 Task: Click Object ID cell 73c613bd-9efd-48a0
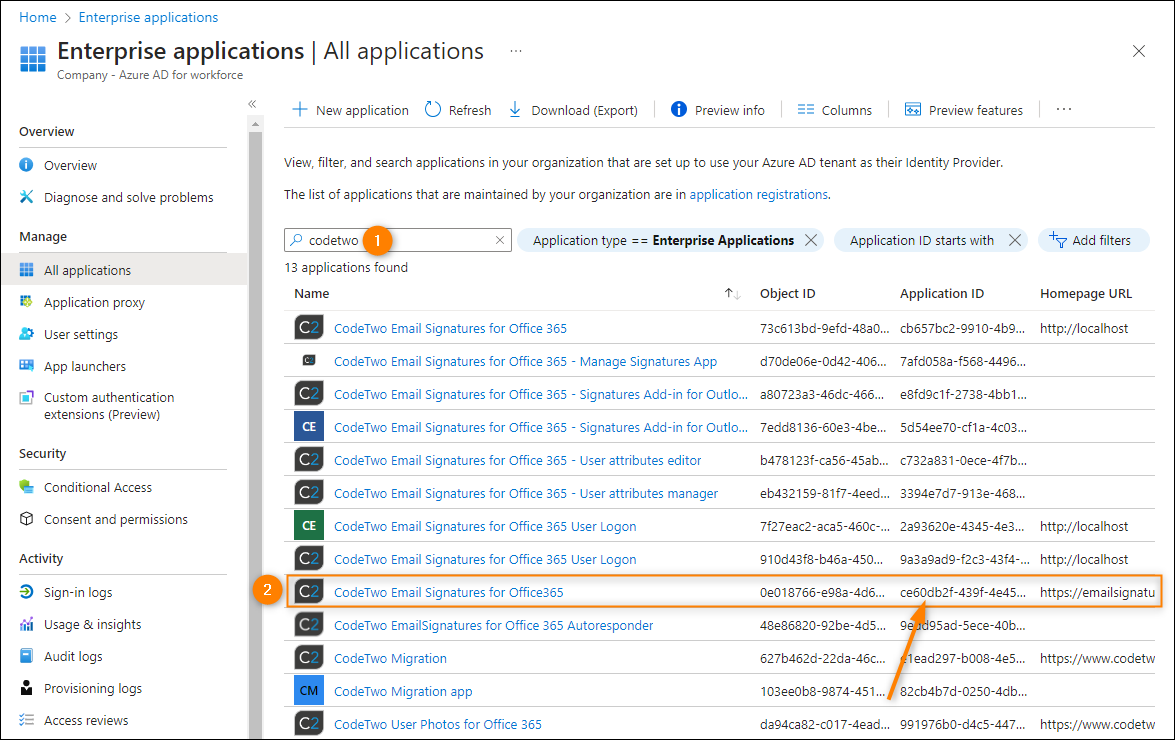click(x=824, y=329)
